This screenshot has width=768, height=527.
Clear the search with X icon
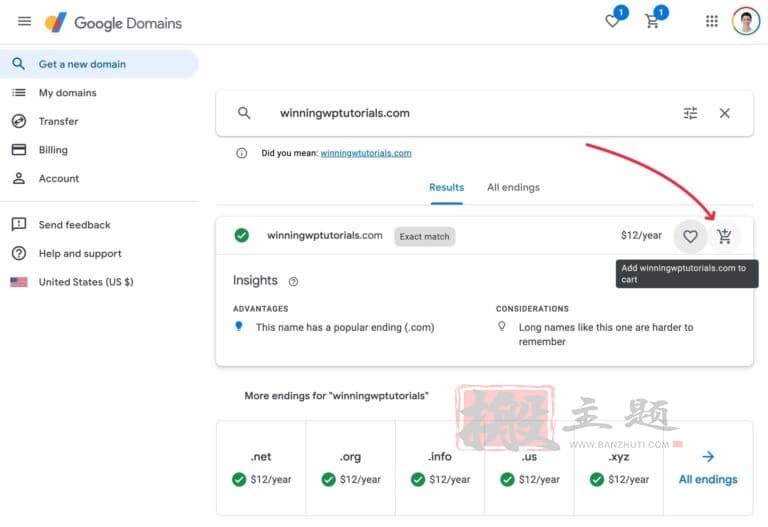point(724,113)
